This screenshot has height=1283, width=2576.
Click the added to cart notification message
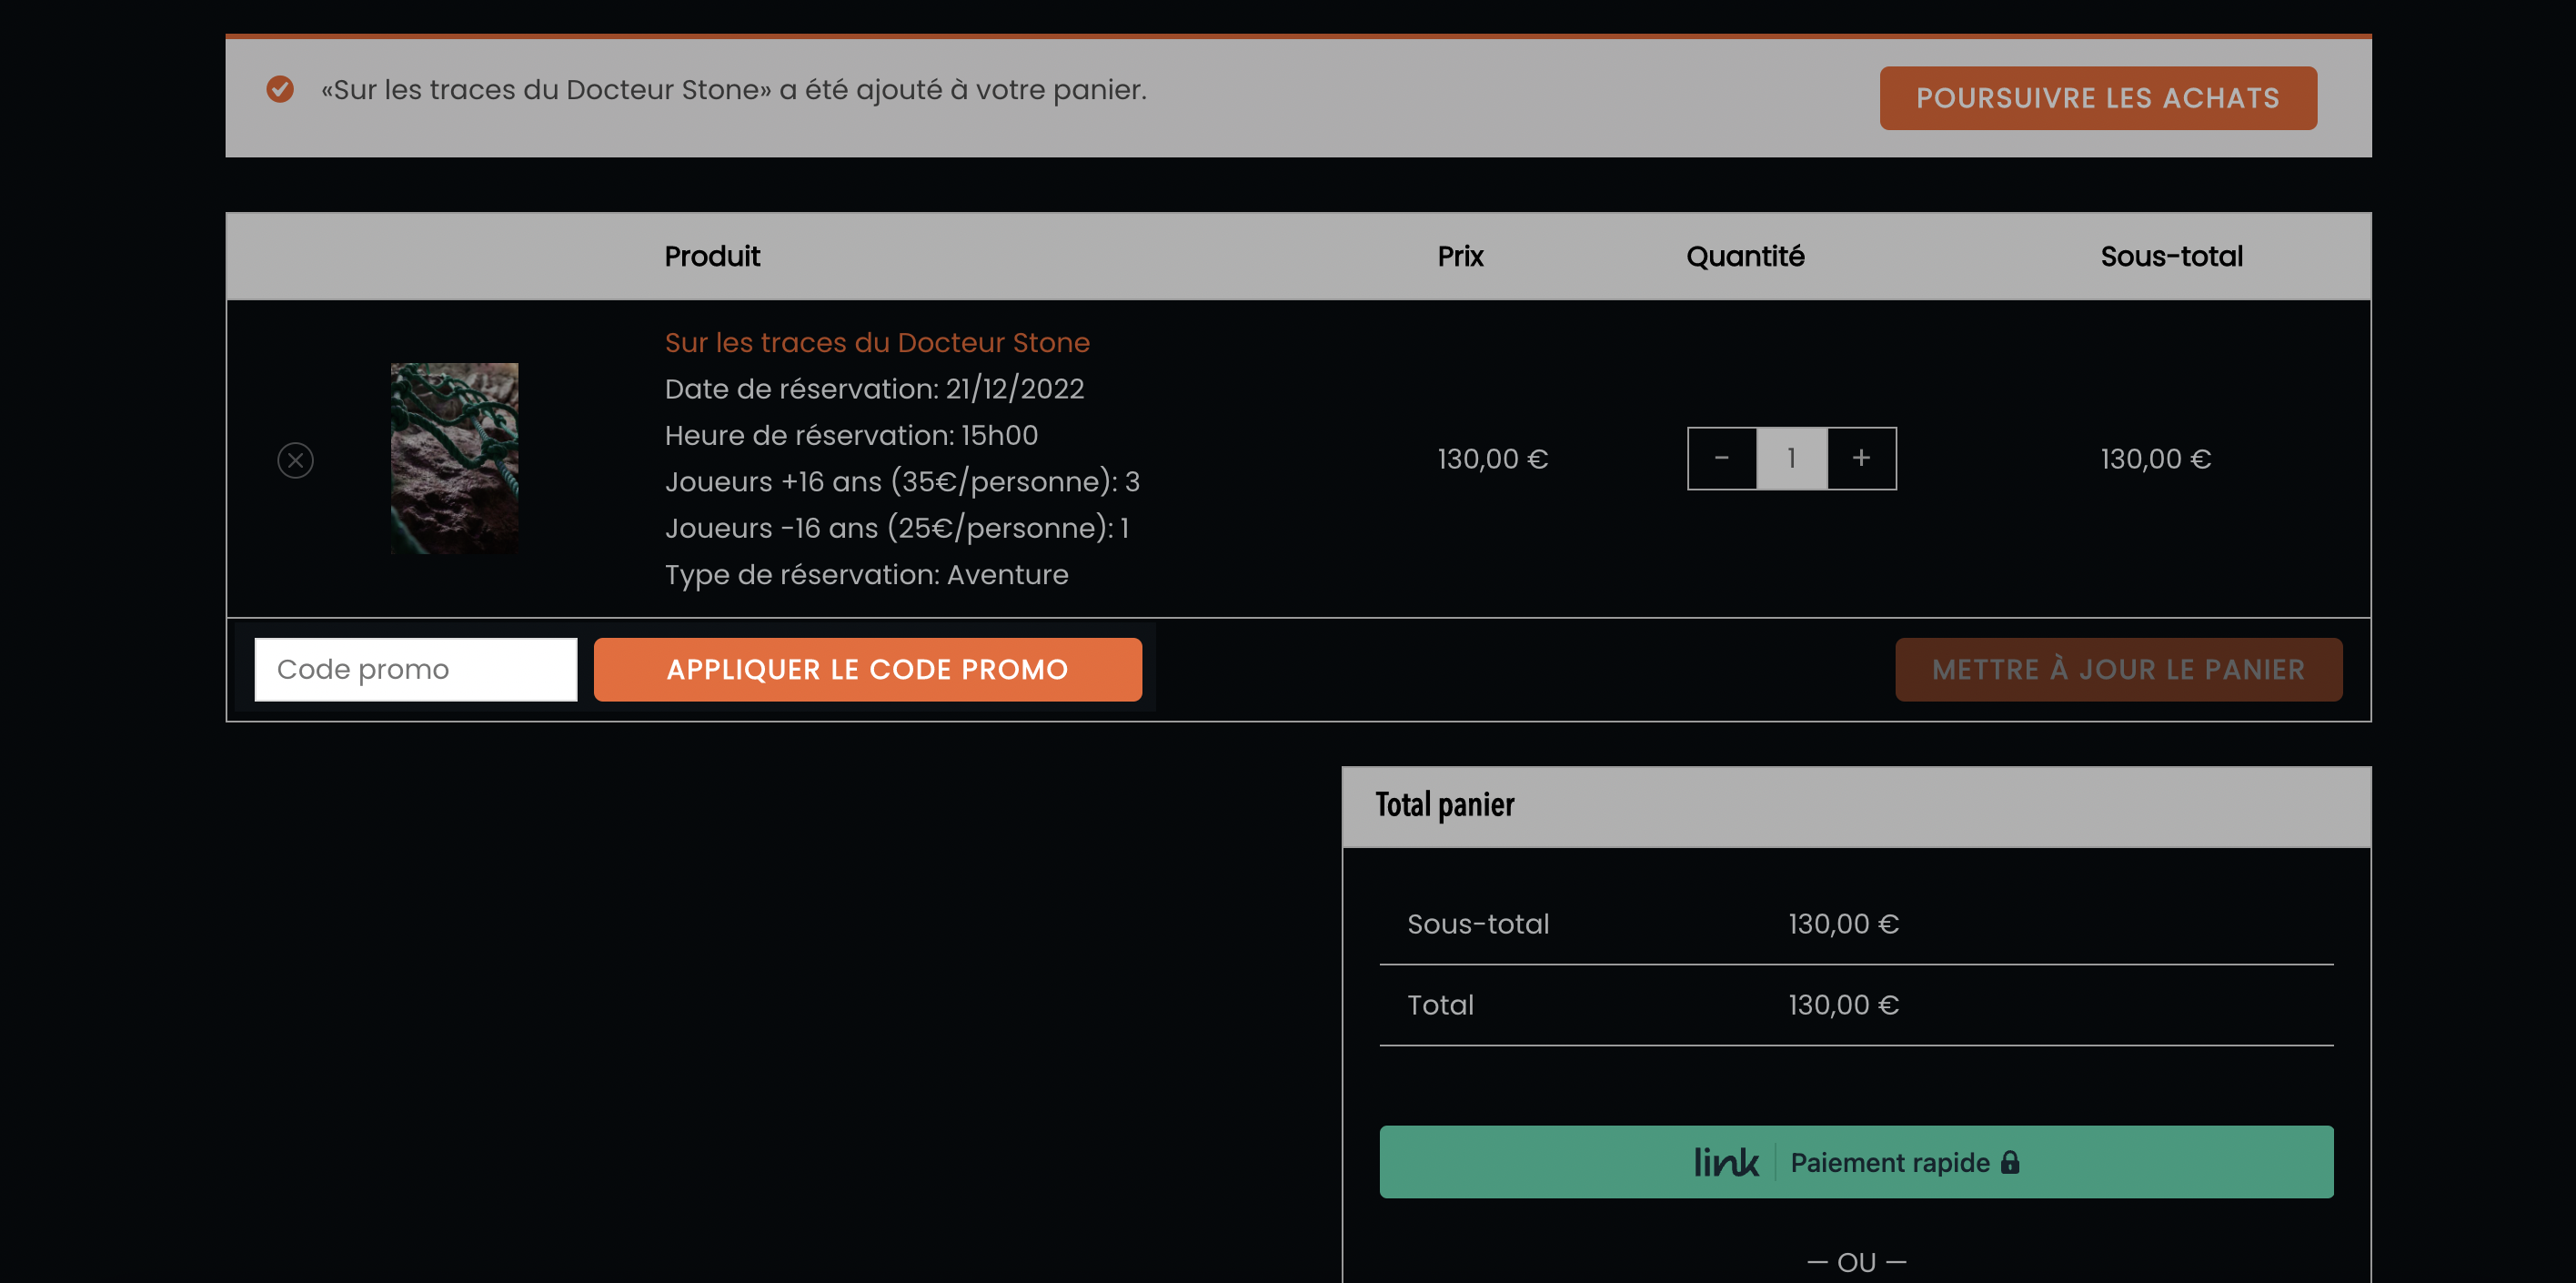tap(733, 89)
